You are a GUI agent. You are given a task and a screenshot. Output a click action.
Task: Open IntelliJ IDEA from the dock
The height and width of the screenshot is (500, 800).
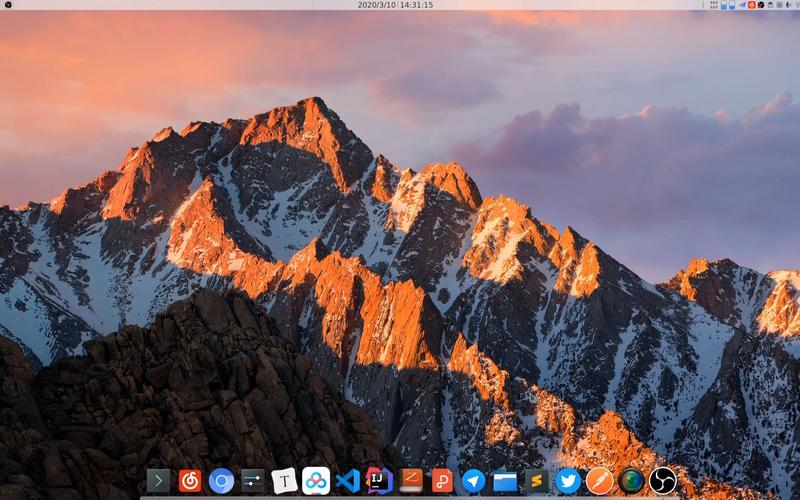[379, 481]
